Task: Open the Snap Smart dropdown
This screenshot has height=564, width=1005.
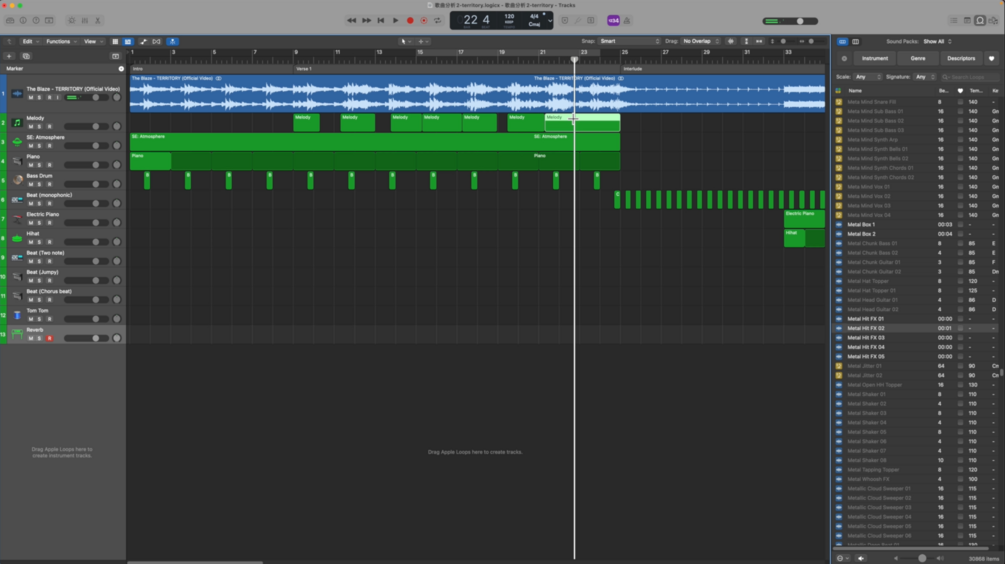Action: pos(629,42)
